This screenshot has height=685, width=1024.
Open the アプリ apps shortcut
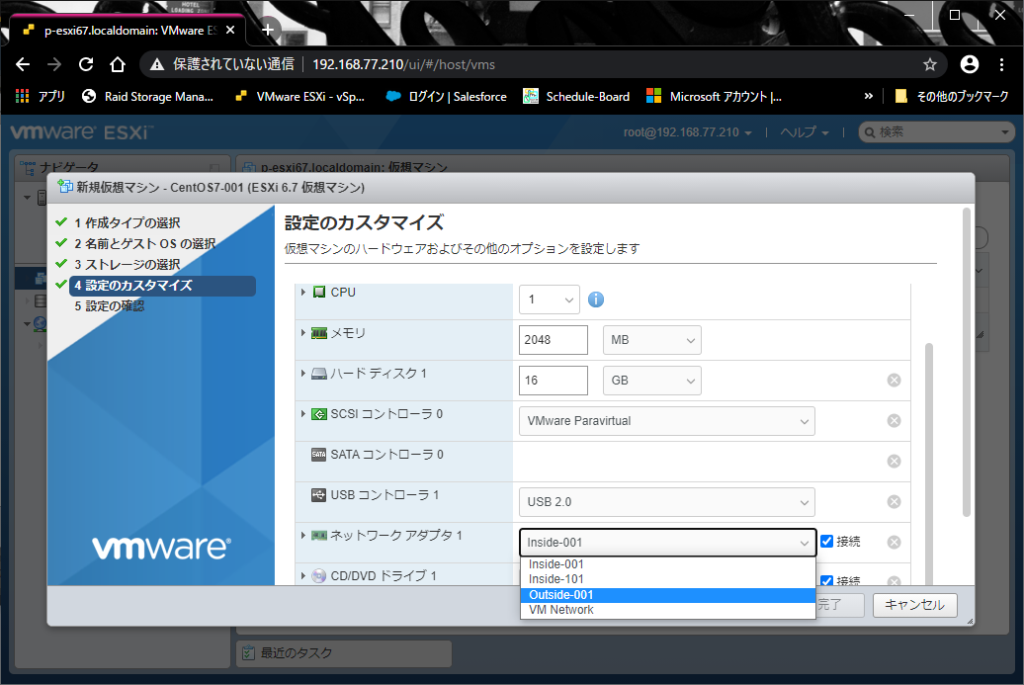click(x=40, y=97)
